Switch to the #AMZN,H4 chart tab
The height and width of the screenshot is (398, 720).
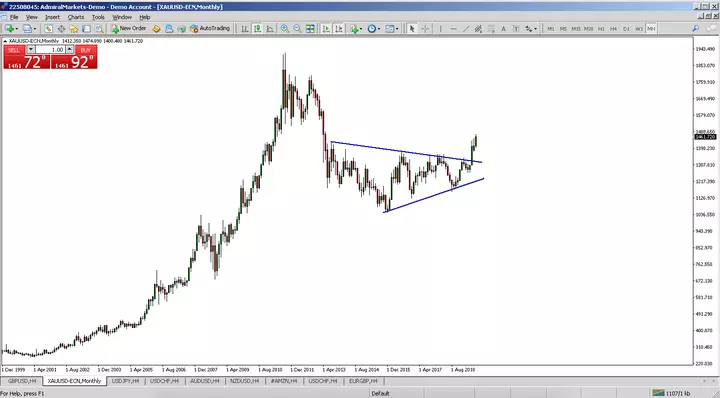(284, 381)
